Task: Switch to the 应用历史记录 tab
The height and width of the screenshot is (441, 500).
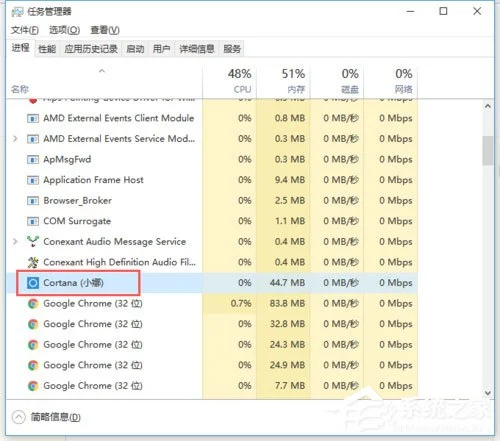Action: tap(91, 49)
